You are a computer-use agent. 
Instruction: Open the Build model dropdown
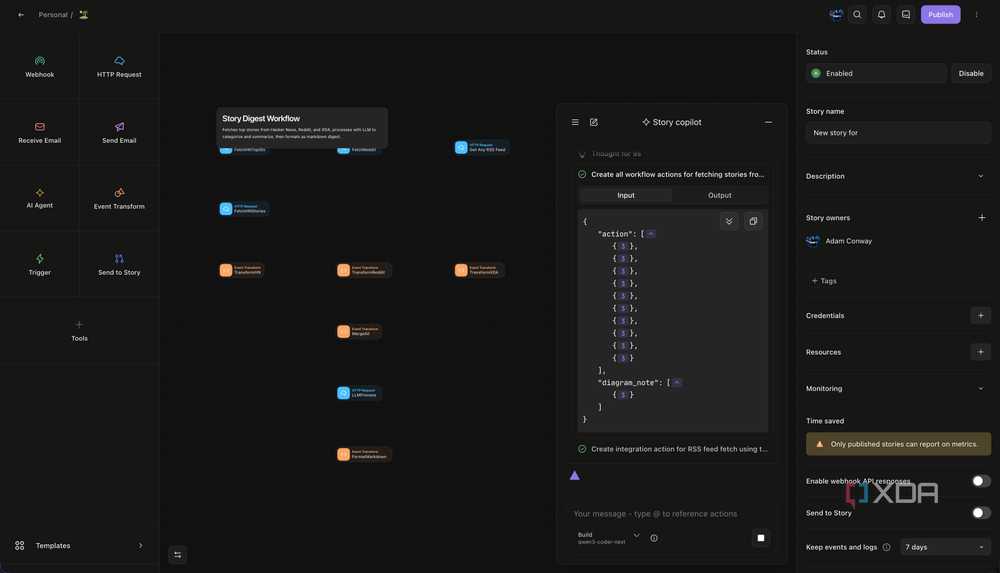[x=608, y=538]
